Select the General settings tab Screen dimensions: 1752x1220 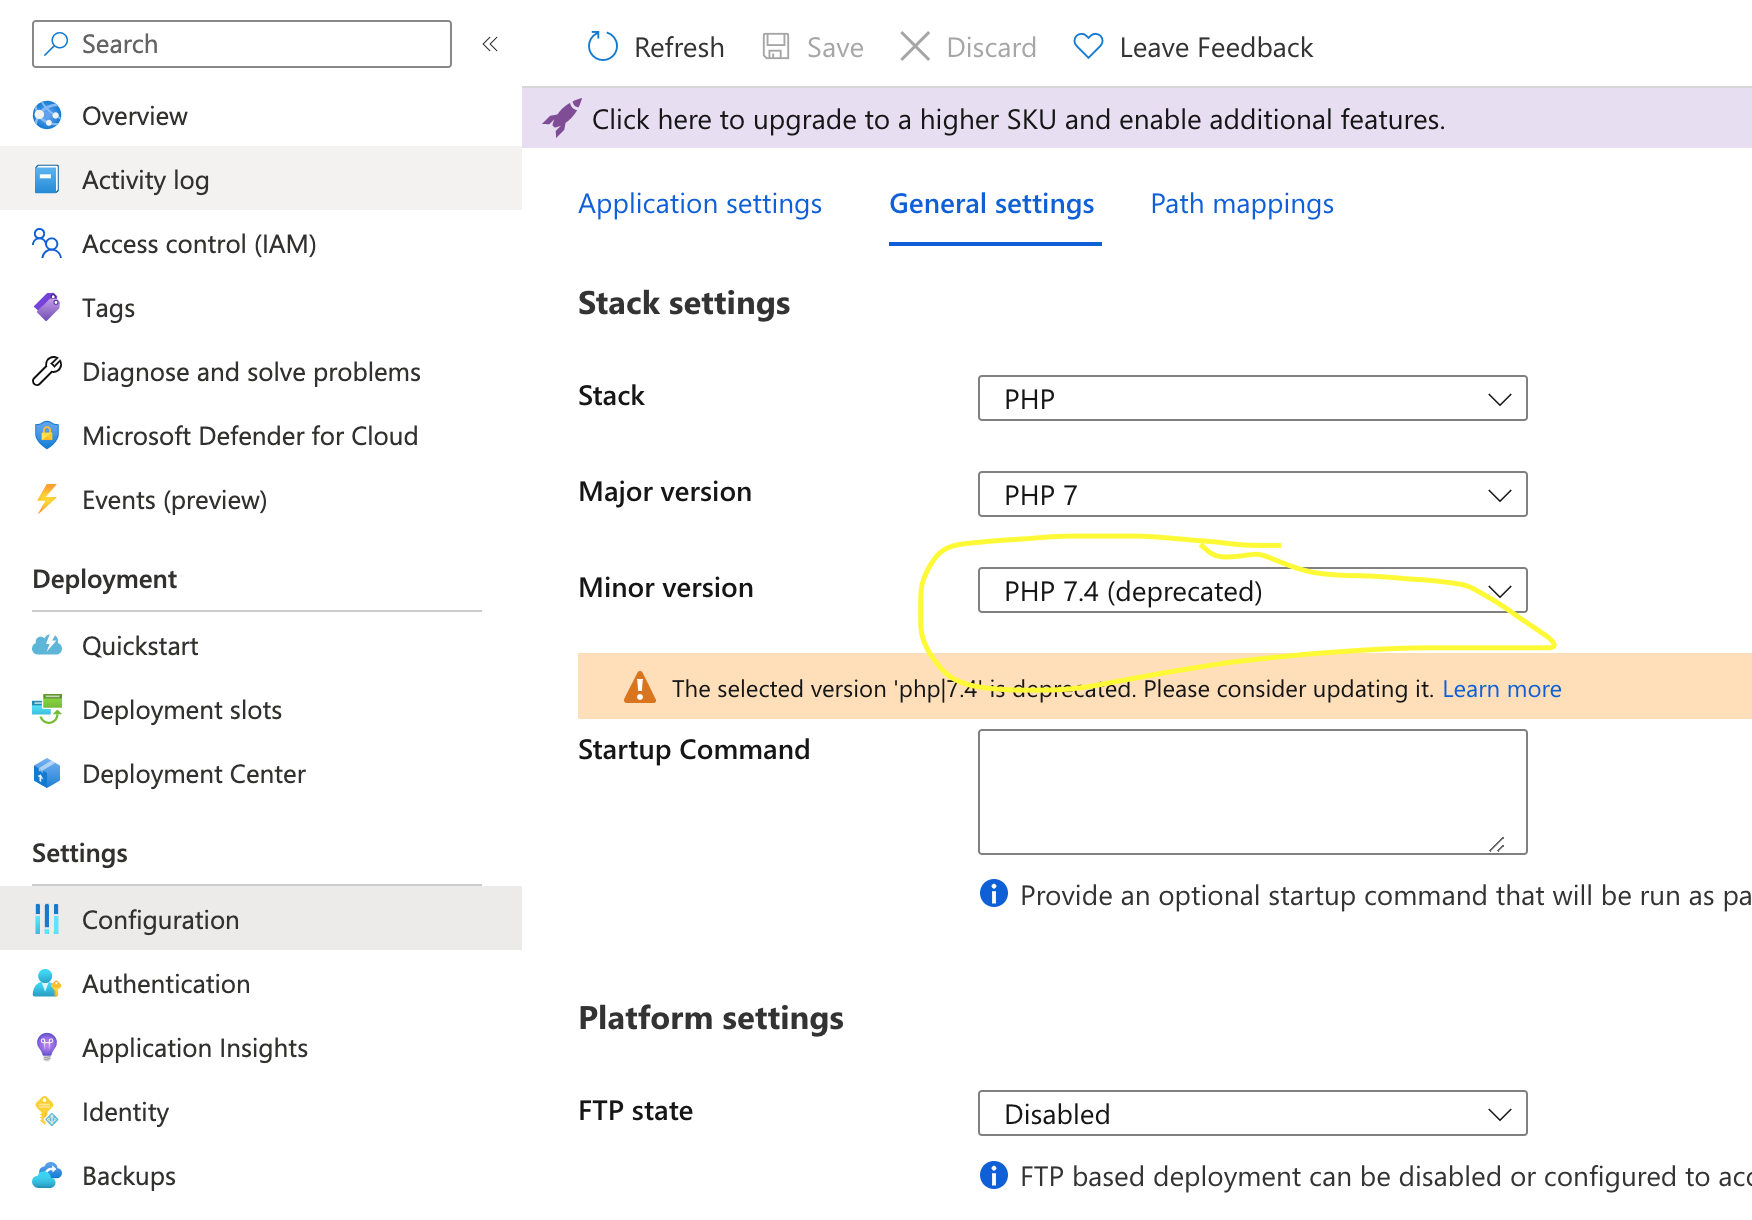pos(992,204)
